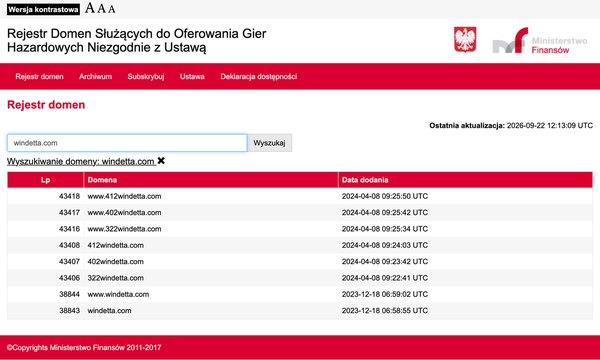Click the Wyszukaj search button
This screenshot has width=600, height=360.
269,143
